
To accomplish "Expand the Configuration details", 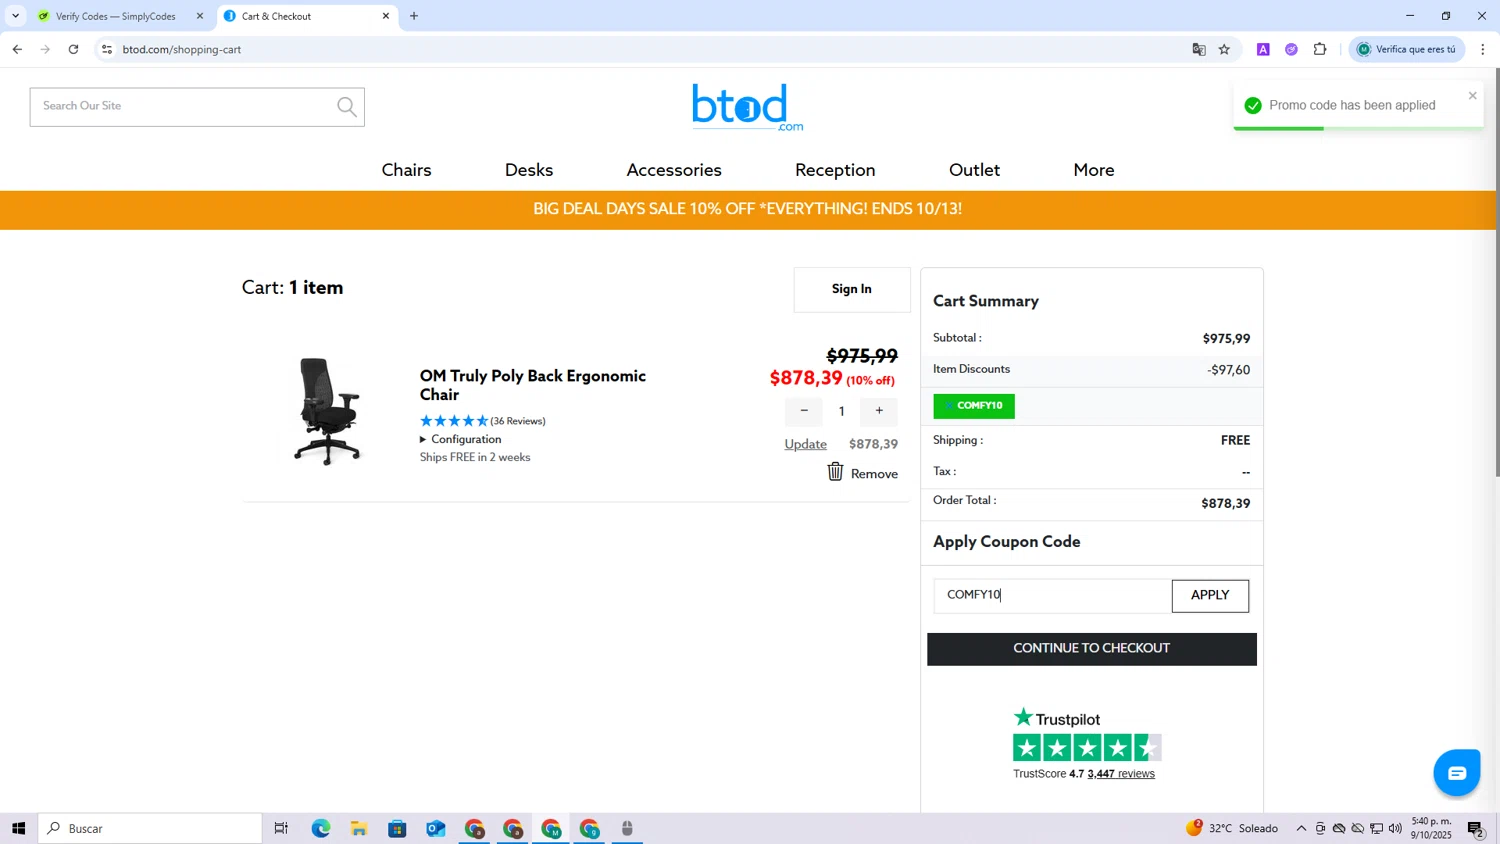I will pyautogui.click(x=460, y=439).
